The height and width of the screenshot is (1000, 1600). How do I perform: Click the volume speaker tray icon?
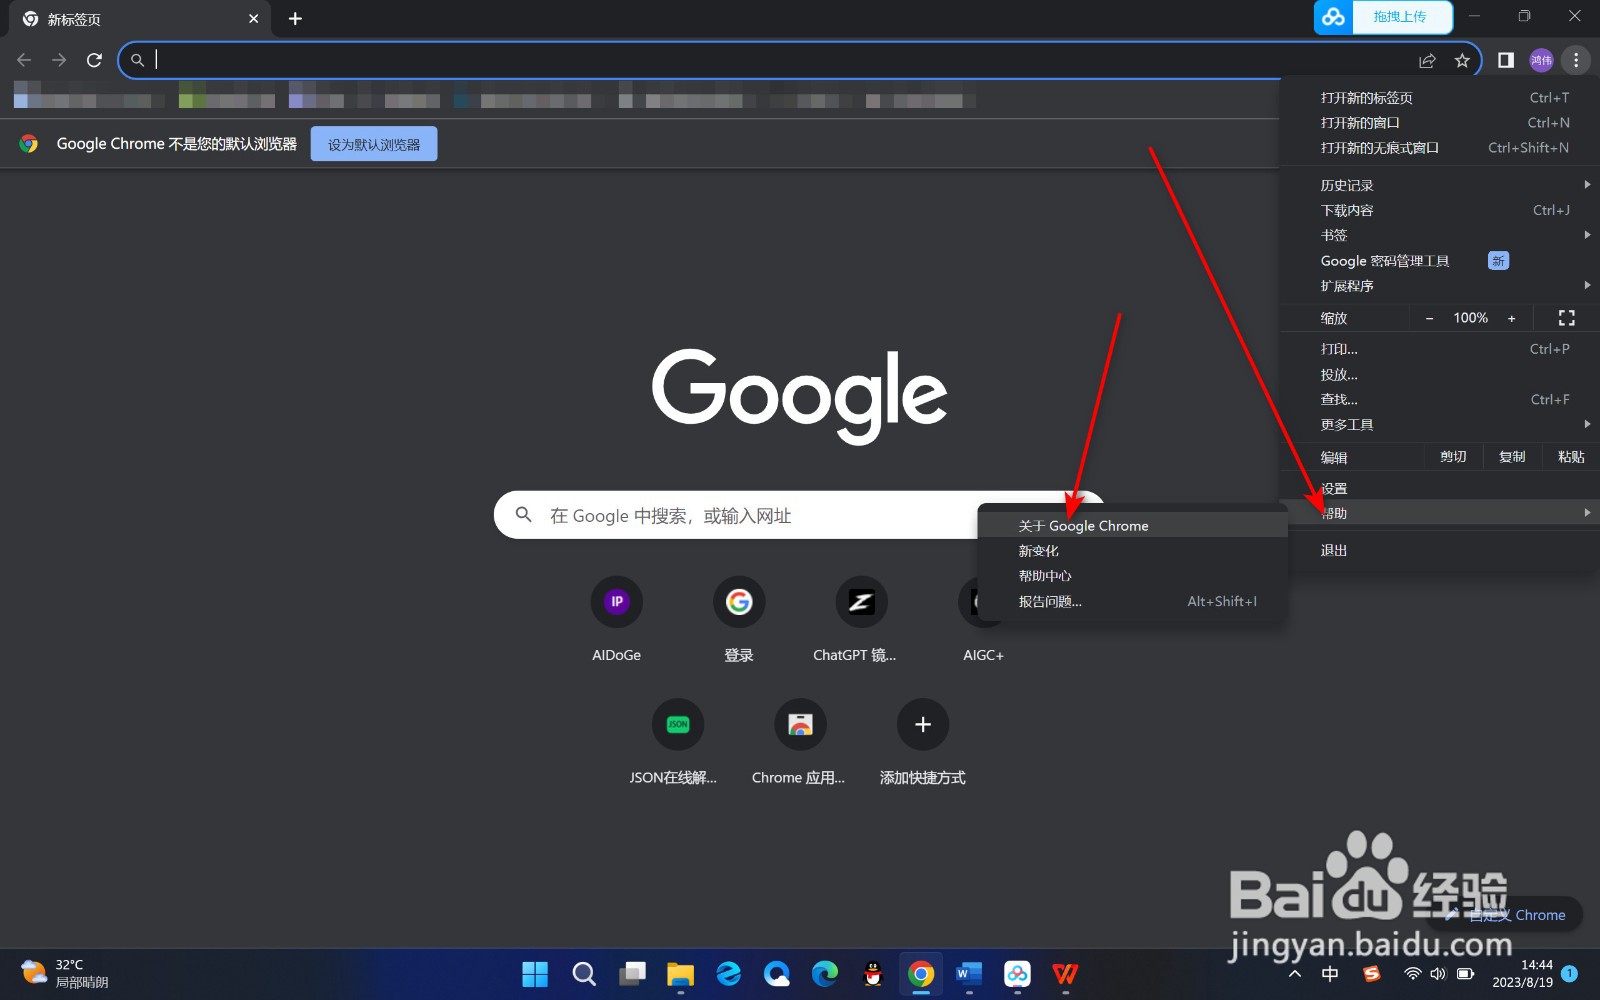[1438, 974]
